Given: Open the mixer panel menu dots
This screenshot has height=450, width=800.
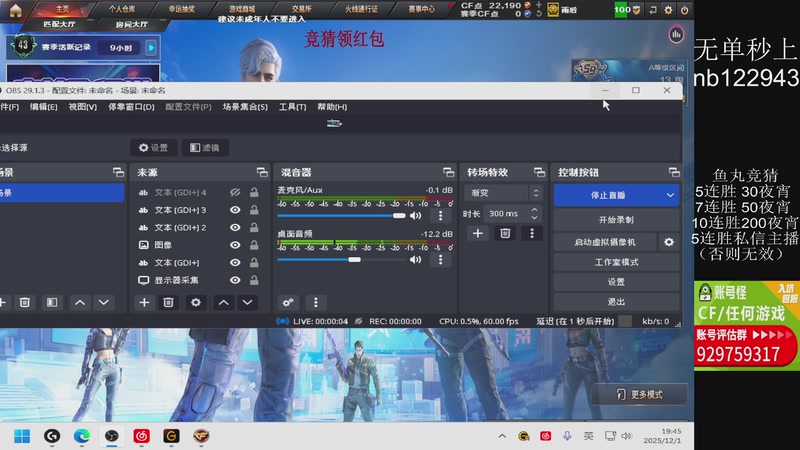Looking at the screenshot, I should 315,303.
